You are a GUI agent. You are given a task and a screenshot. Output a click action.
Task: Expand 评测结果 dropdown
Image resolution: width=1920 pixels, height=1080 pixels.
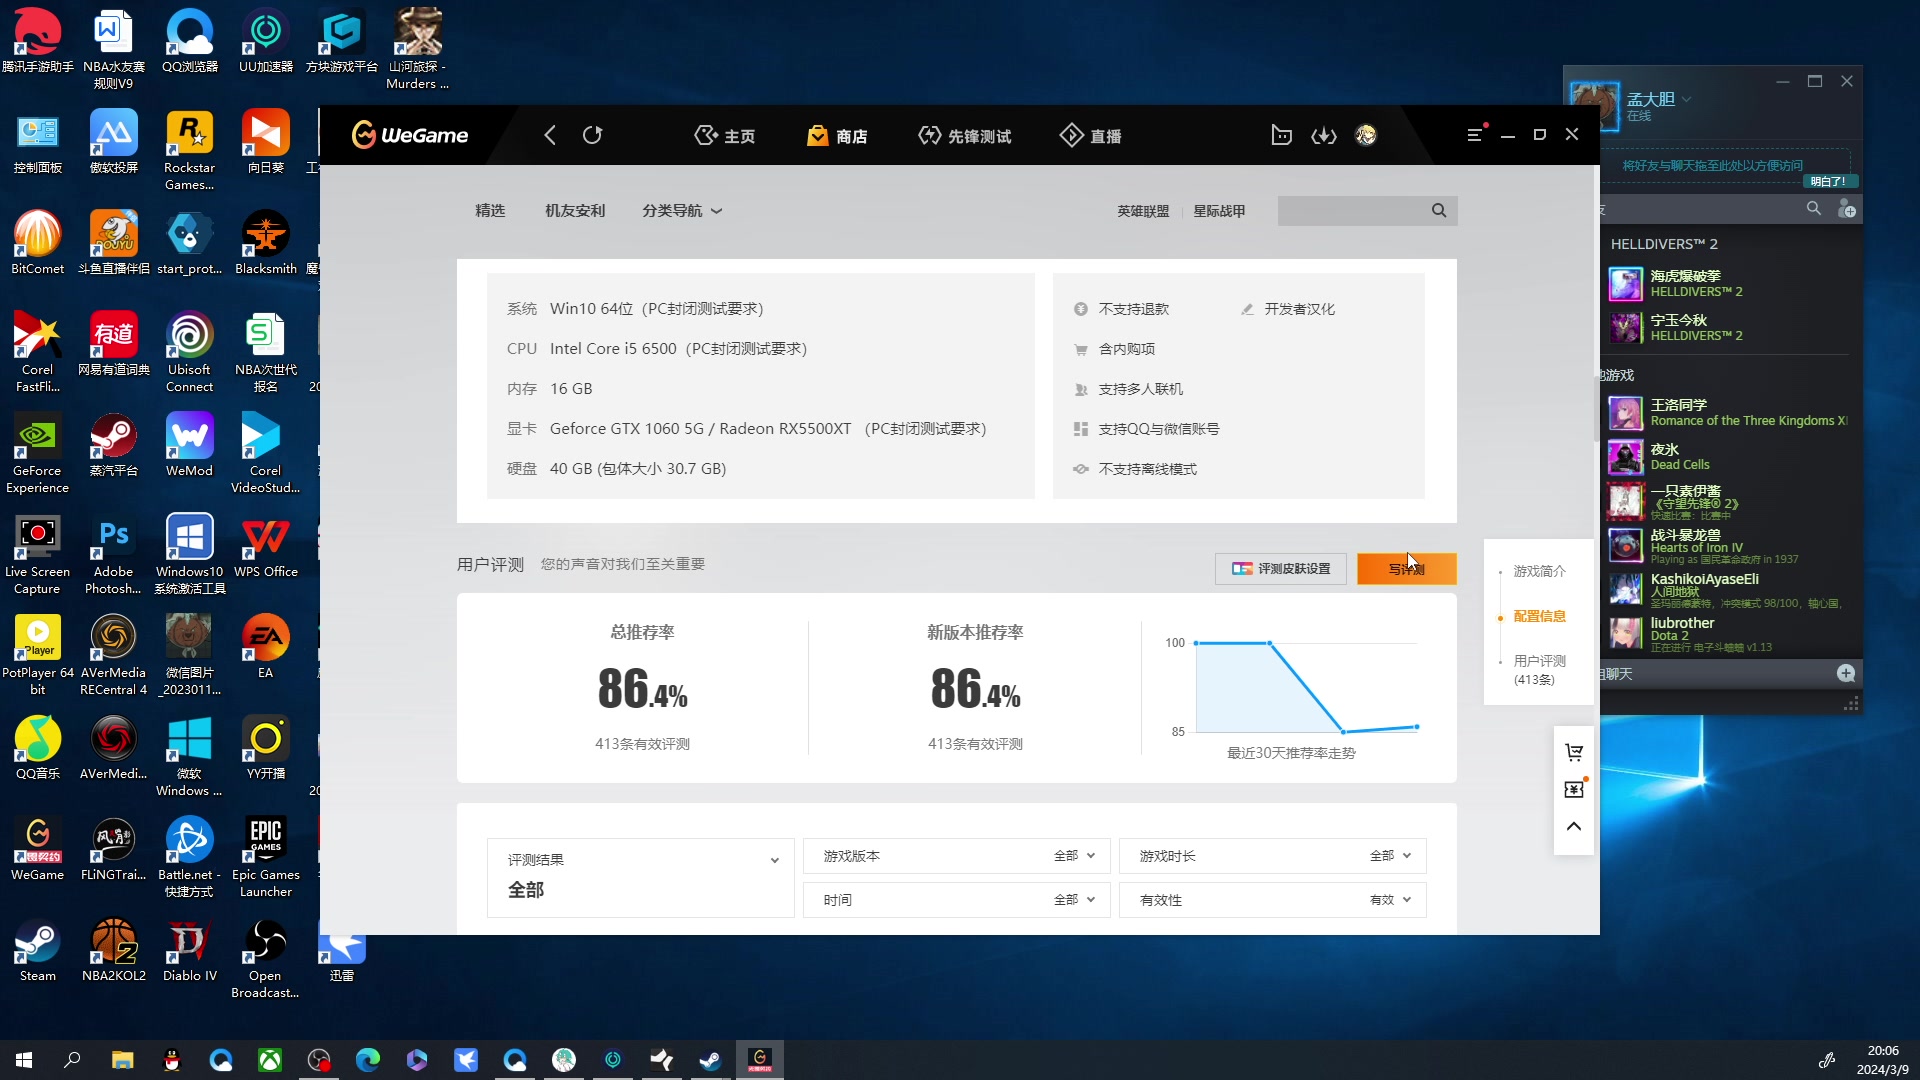[x=640, y=876]
